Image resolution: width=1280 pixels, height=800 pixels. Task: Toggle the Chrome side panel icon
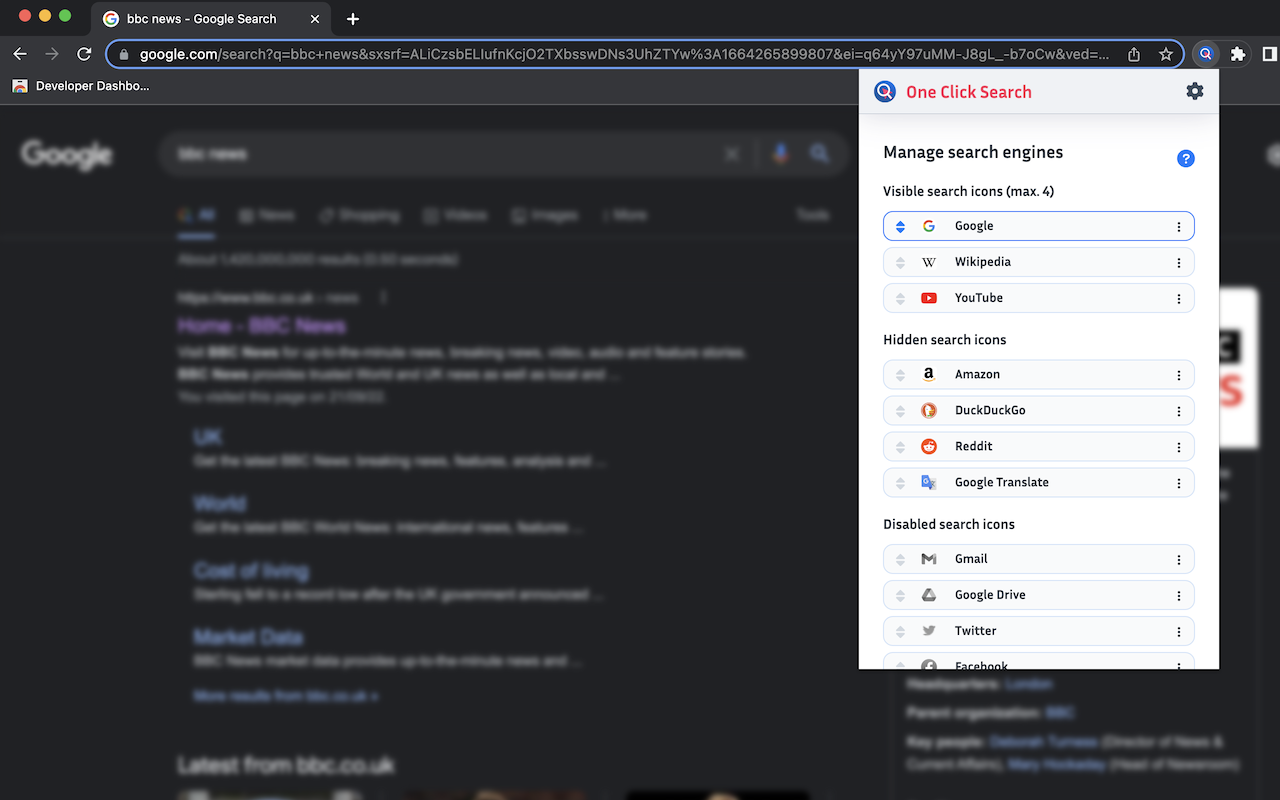[1270, 54]
